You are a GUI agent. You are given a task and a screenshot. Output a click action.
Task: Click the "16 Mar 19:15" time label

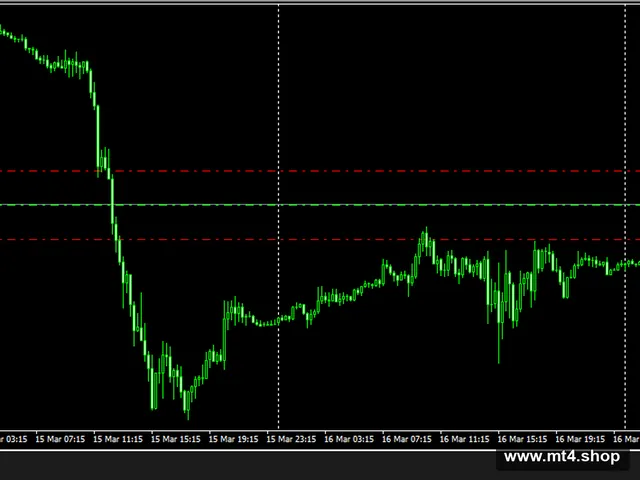pyautogui.click(x=580, y=439)
